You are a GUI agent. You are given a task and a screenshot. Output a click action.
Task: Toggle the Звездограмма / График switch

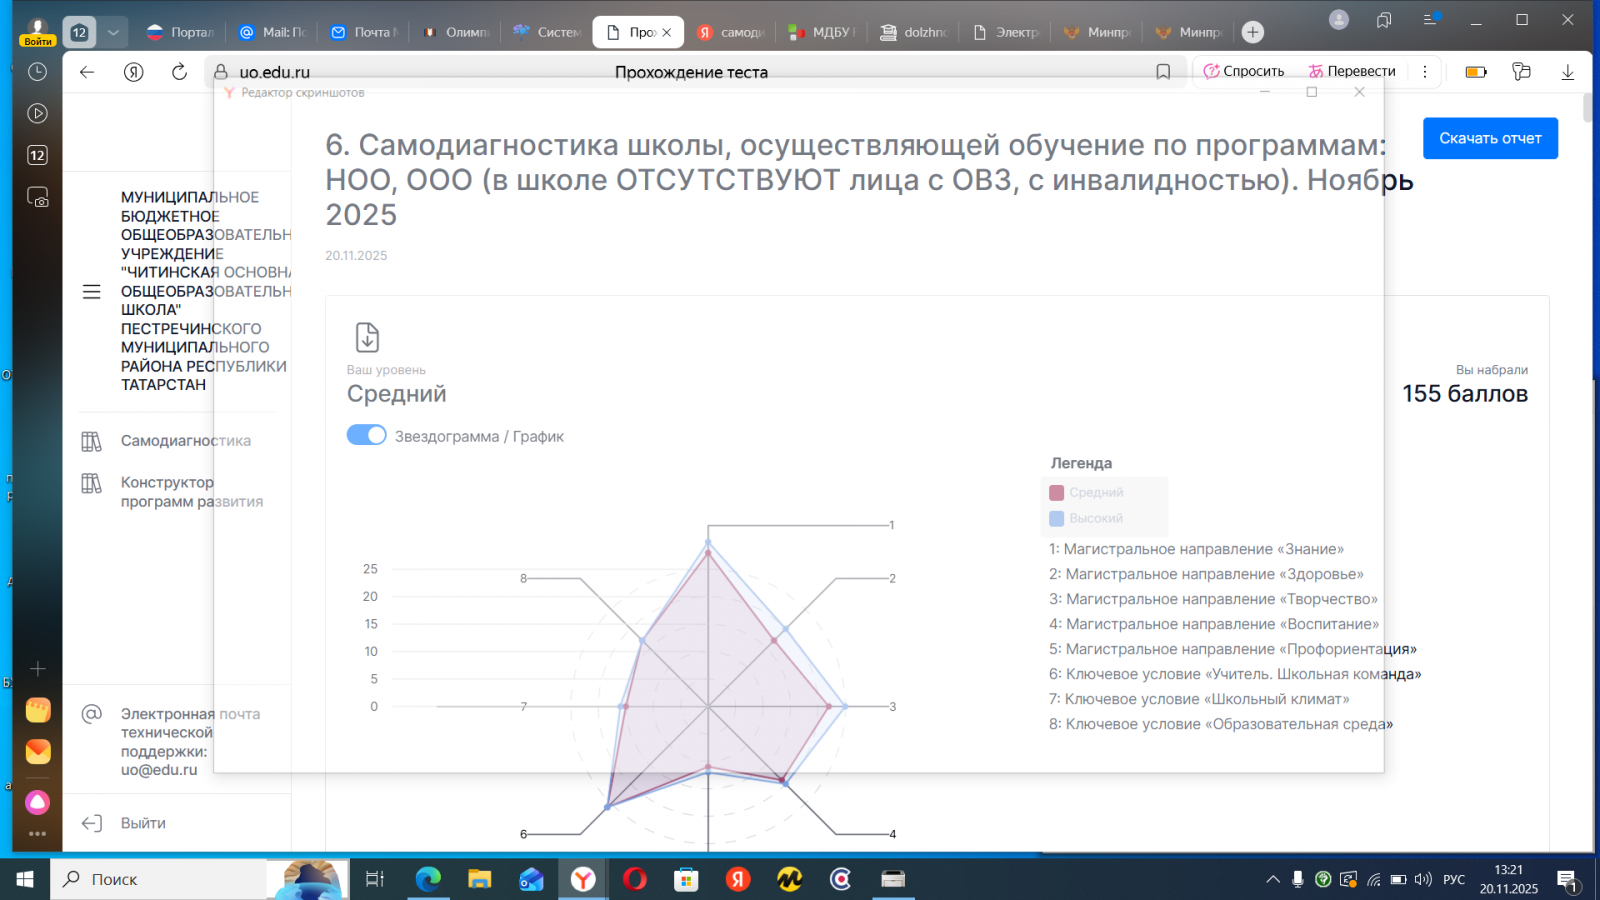click(366, 435)
